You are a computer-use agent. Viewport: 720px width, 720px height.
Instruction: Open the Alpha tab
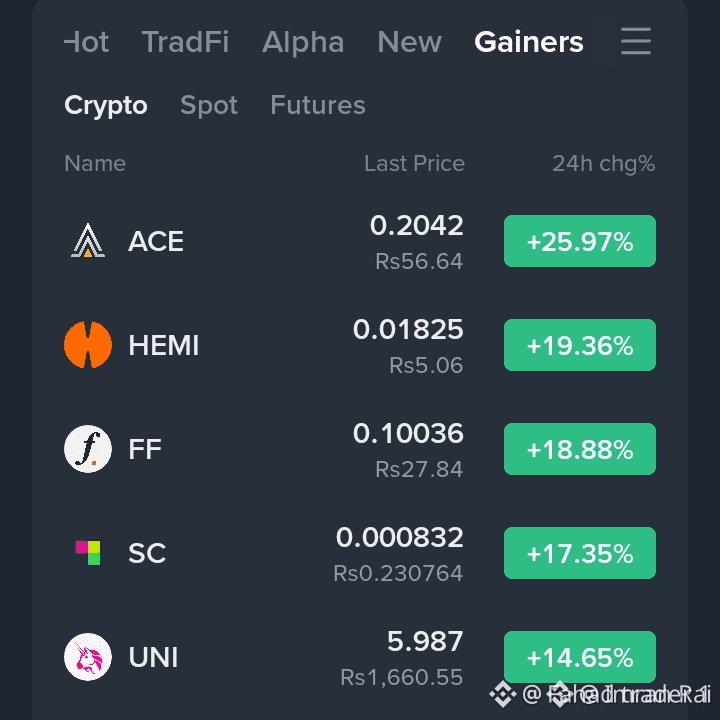point(303,42)
